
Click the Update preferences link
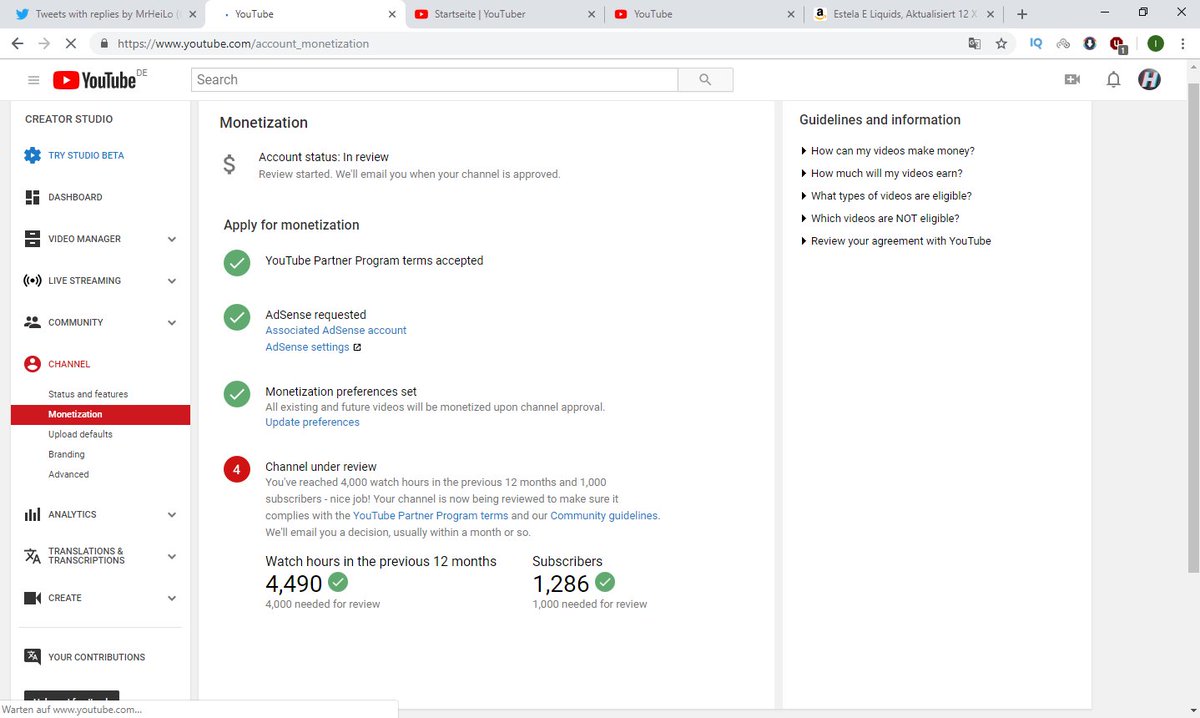point(312,422)
